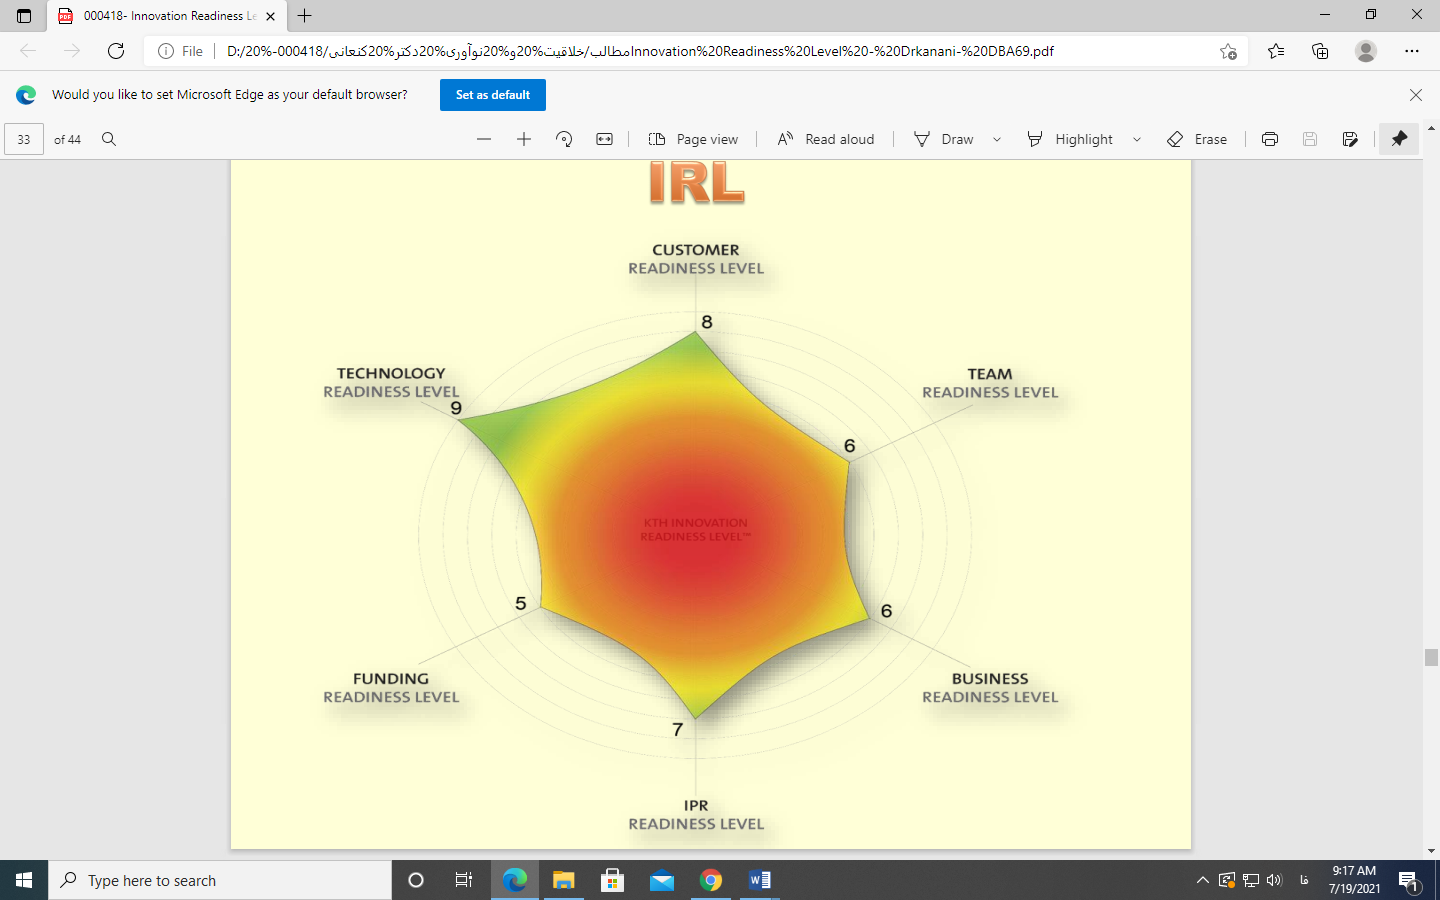This screenshot has height=900, width=1440.
Task: Click the Set as default button
Action: coord(493,95)
